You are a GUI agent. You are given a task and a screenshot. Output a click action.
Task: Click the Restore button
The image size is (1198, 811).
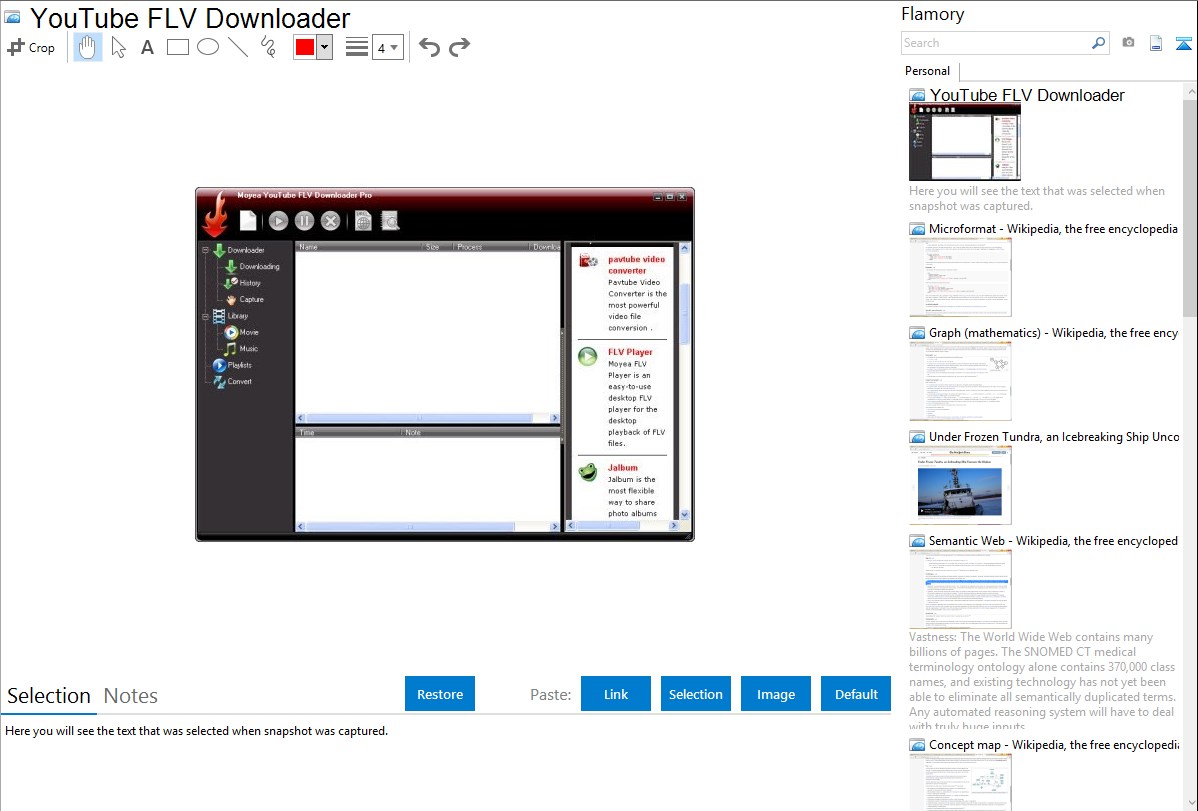click(x=440, y=694)
